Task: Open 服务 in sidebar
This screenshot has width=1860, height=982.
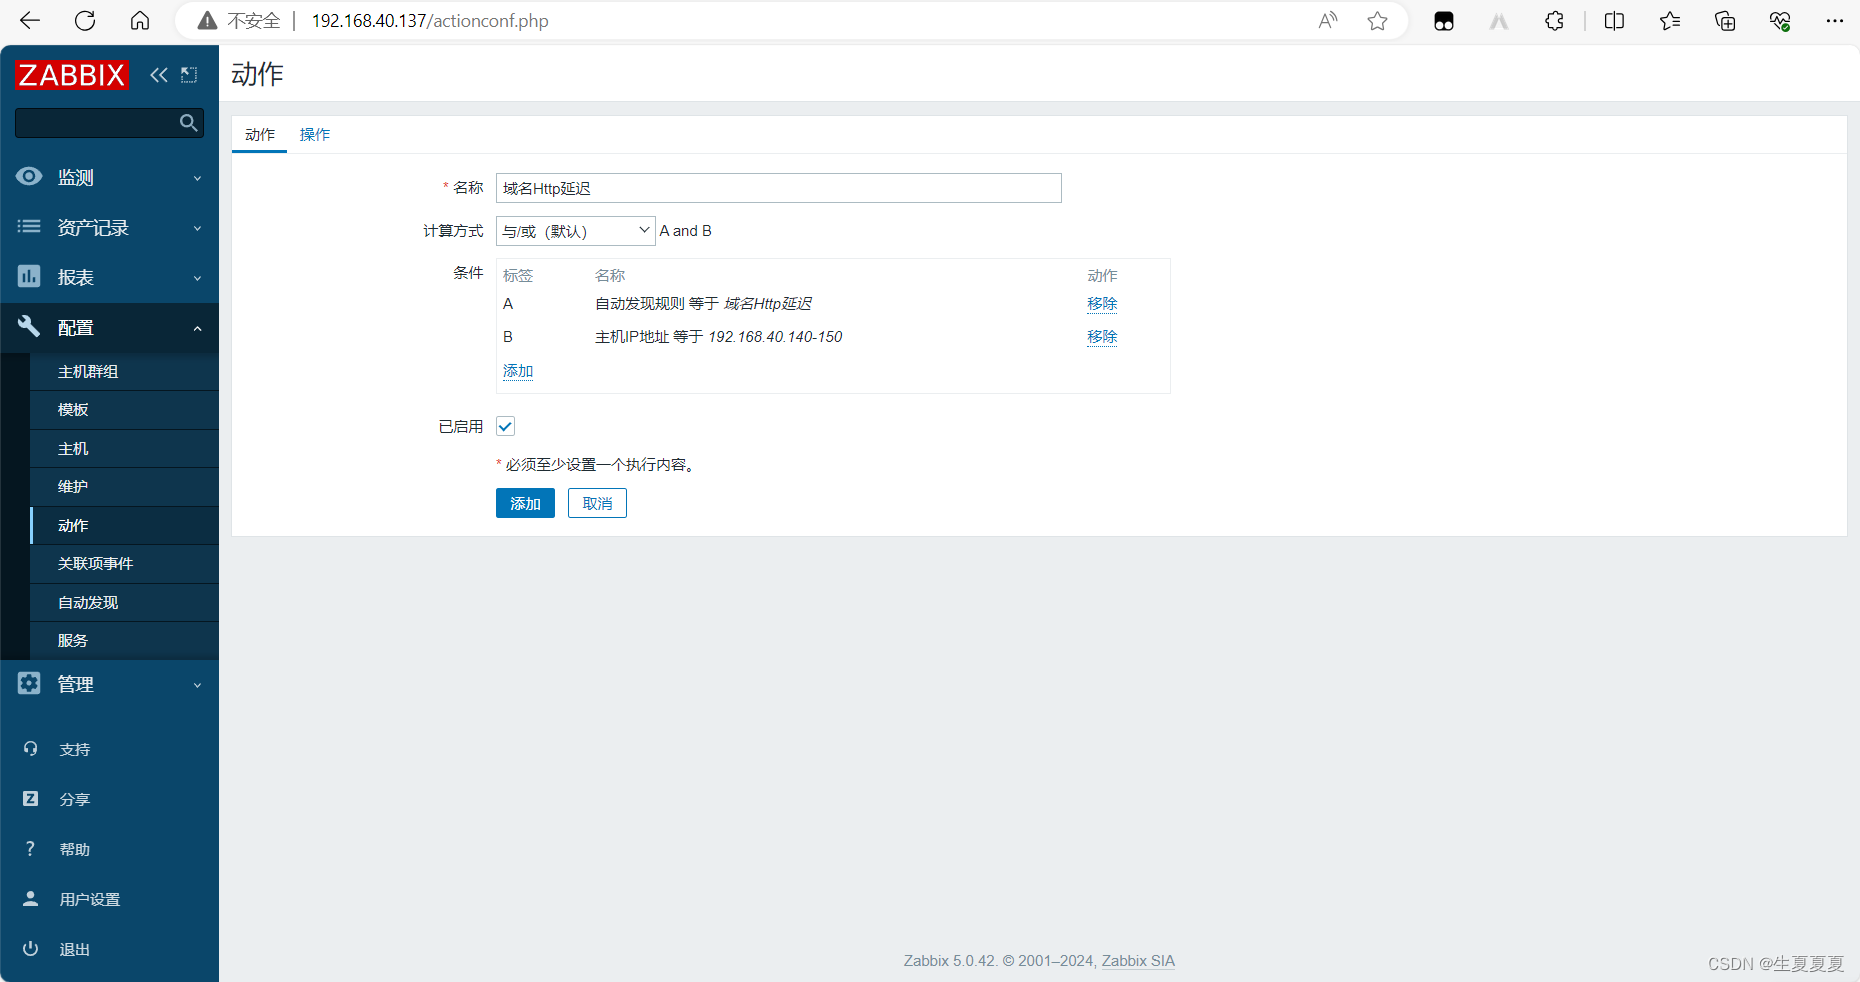Action: (124, 641)
